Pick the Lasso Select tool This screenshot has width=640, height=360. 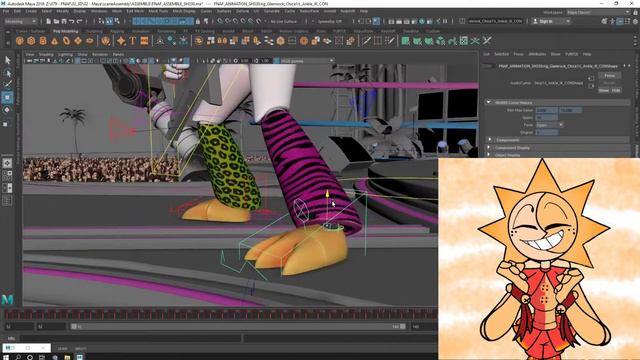point(7,73)
